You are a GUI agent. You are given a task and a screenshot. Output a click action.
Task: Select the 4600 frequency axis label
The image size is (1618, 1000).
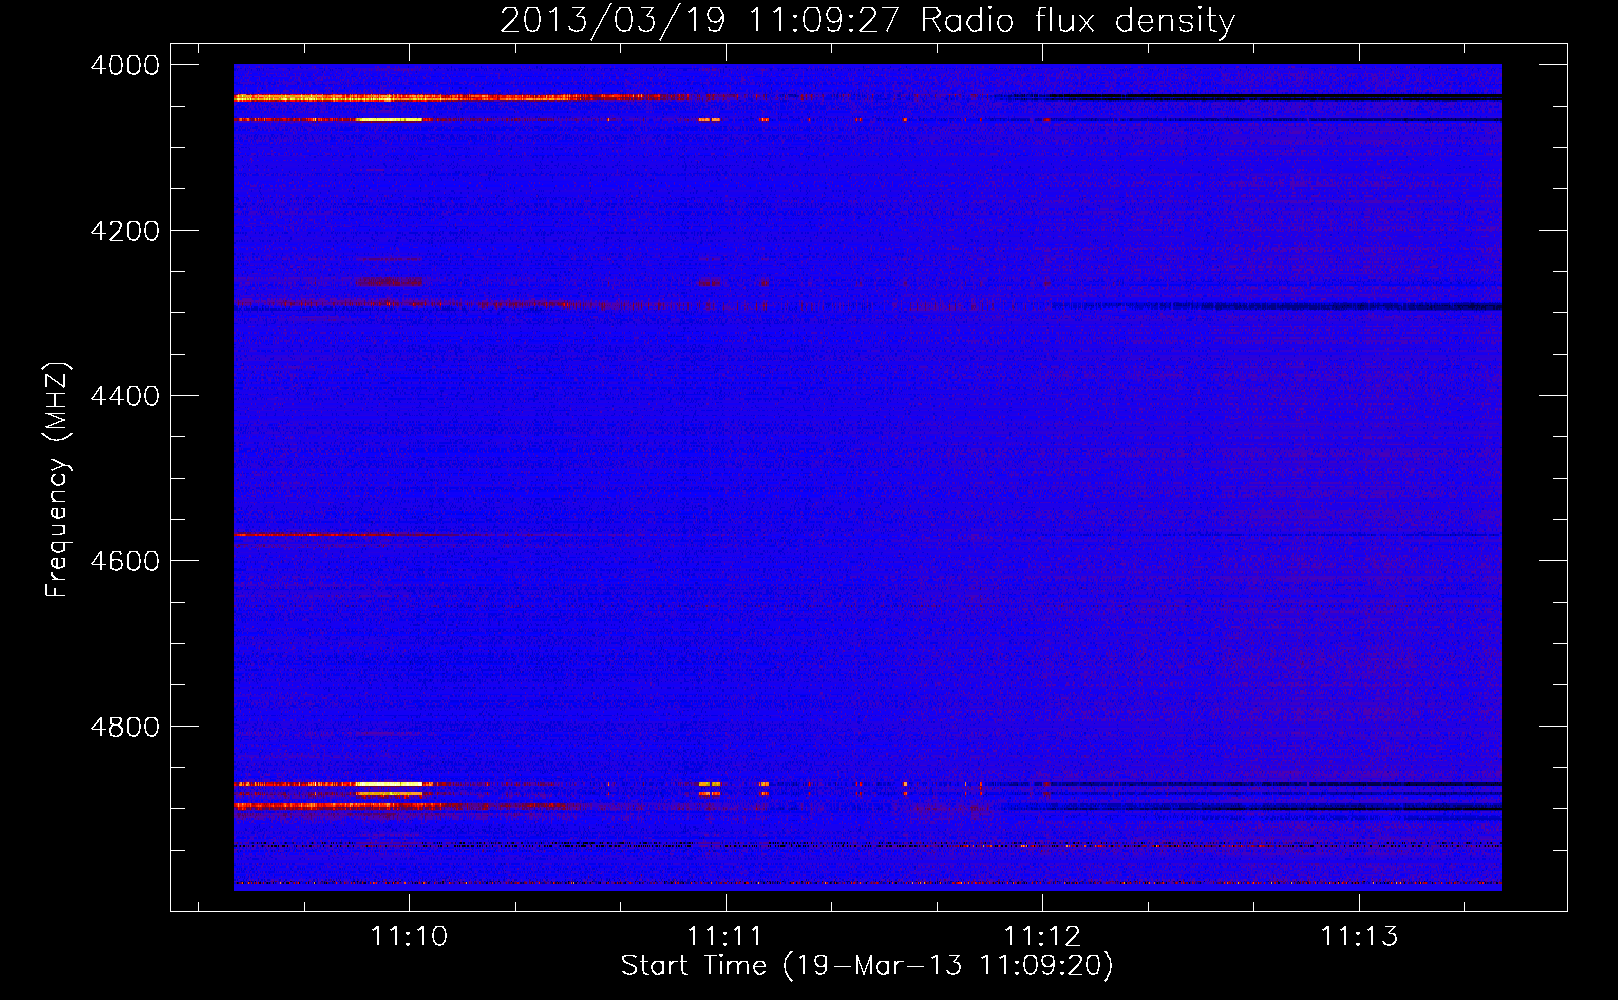(125, 561)
